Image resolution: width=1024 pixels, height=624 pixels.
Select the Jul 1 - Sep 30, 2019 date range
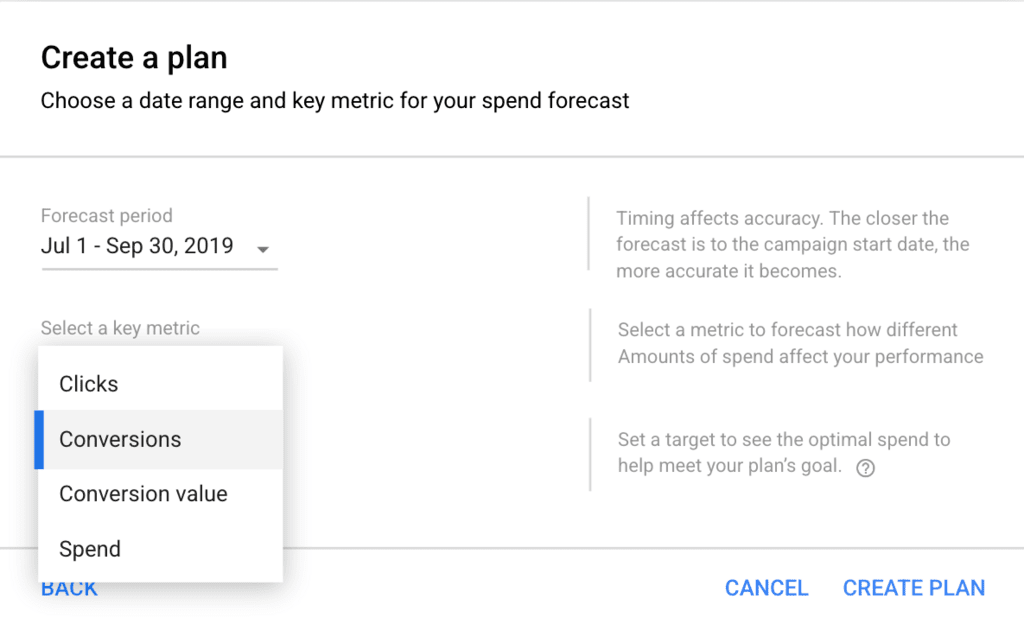click(x=137, y=246)
